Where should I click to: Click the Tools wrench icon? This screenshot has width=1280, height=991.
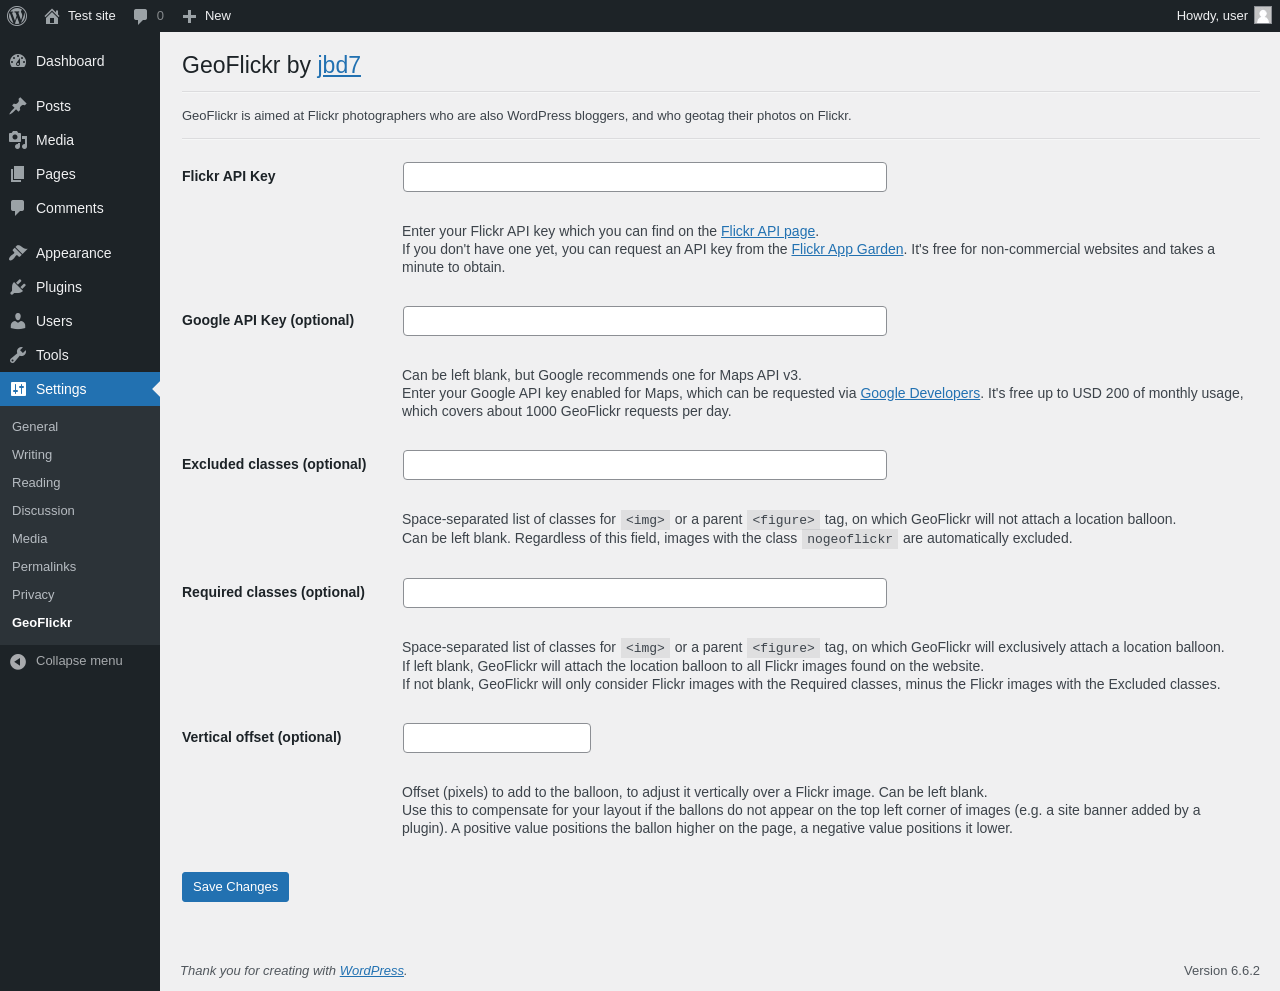(18, 355)
